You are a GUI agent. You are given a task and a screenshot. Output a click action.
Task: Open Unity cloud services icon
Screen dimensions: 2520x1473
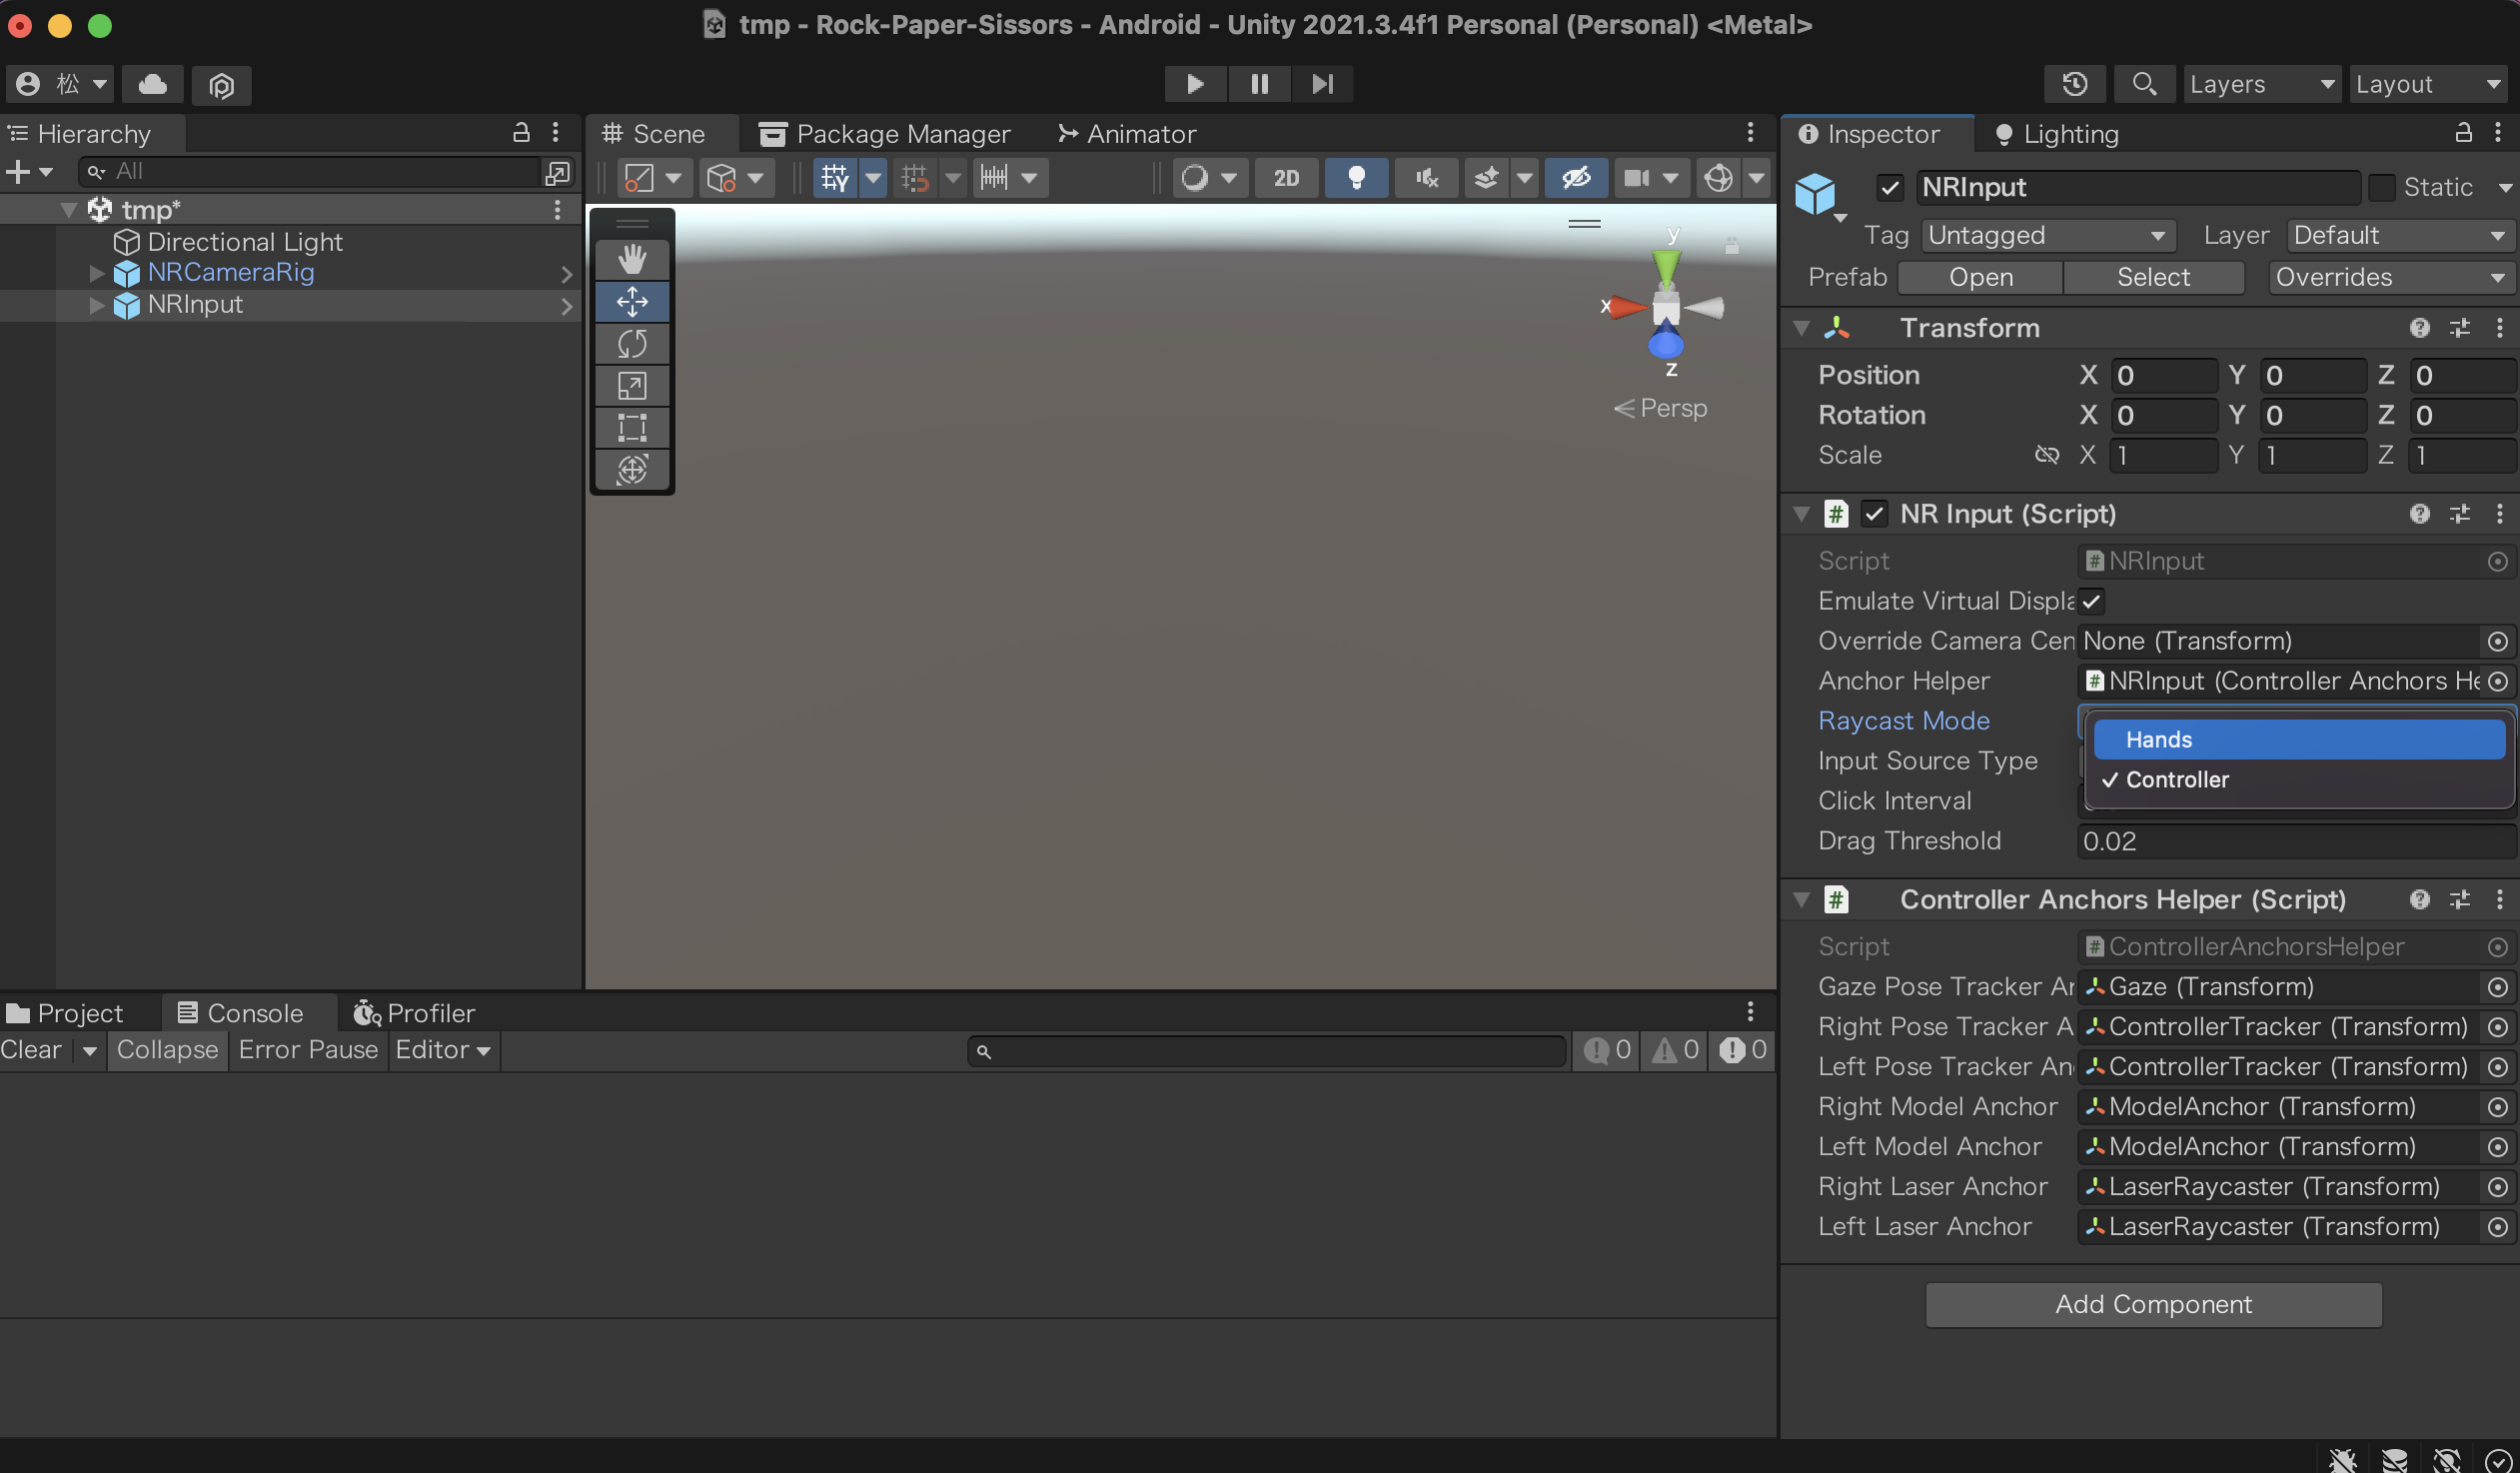(x=152, y=84)
